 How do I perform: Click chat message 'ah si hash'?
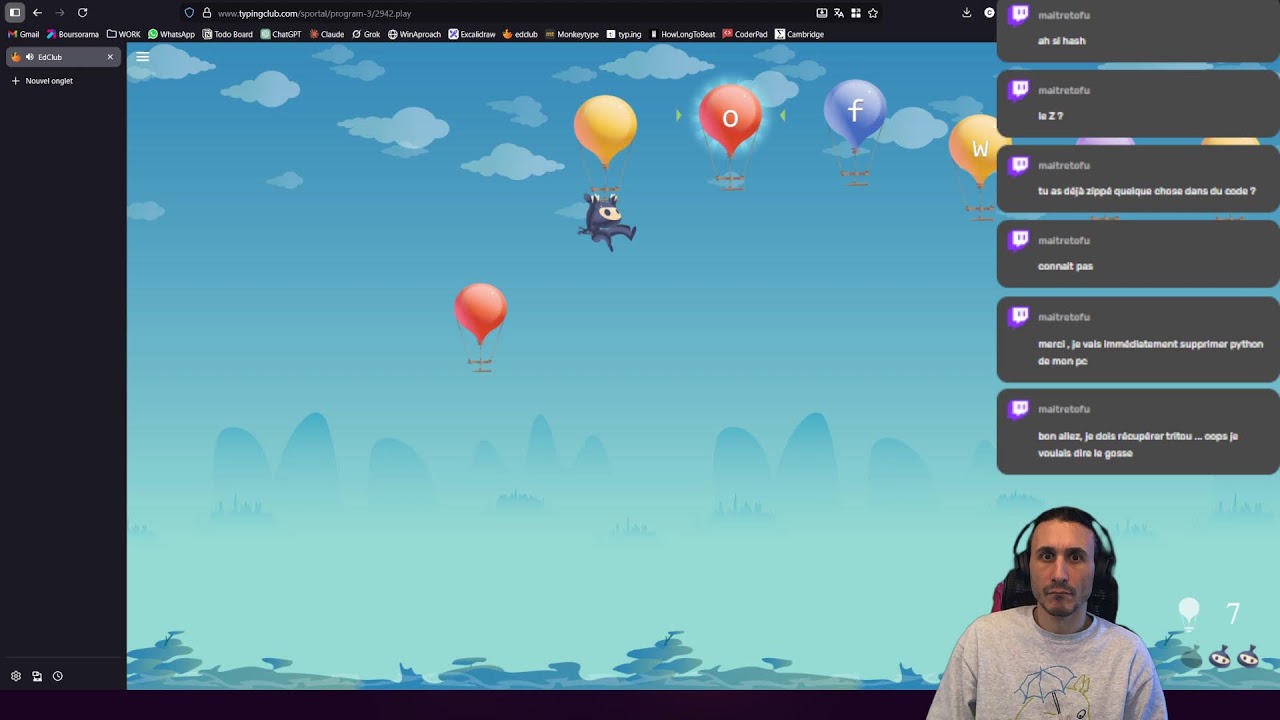(1062, 41)
